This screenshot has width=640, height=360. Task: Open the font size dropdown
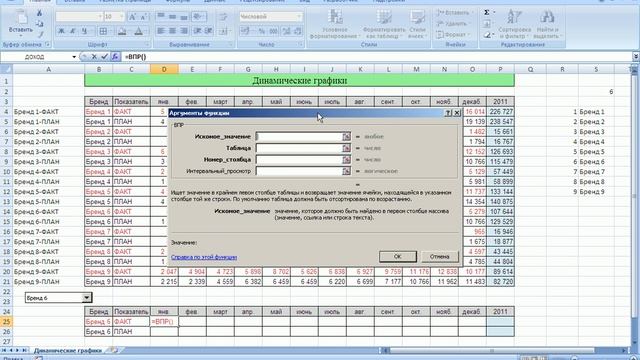(122, 17)
